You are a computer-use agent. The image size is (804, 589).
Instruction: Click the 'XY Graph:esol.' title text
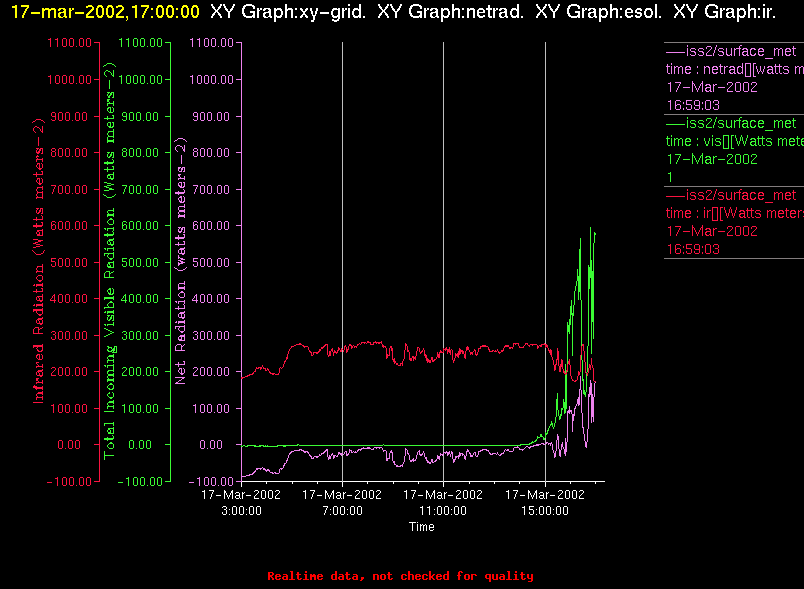pyautogui.click(x=598, y=12)
